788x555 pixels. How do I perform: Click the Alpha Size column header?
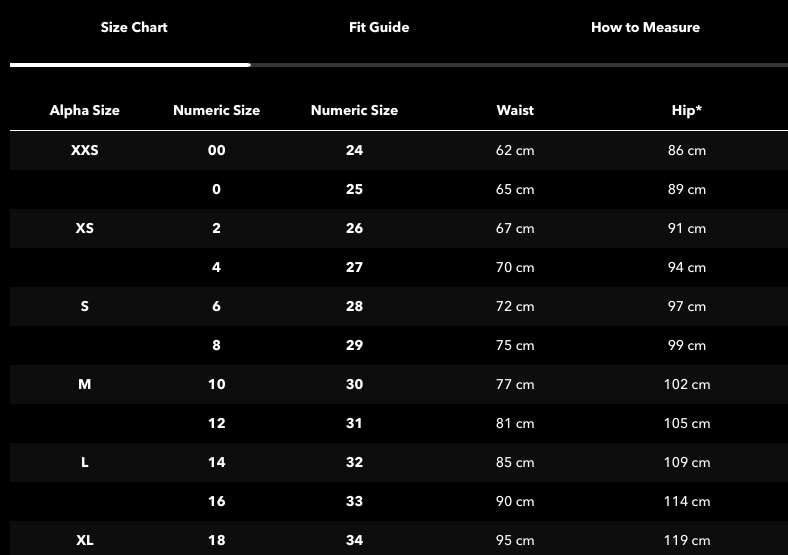click(x=85, y=110)
